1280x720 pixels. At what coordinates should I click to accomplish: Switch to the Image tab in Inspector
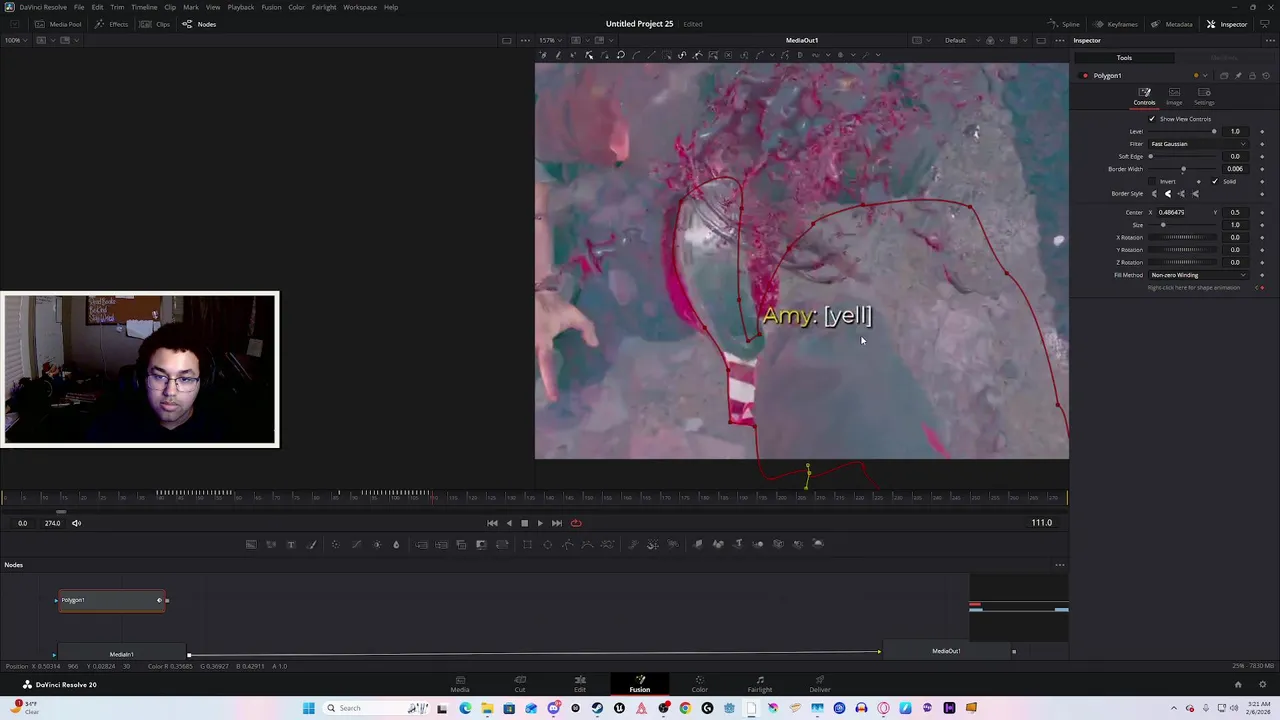pyautogui.click(x=1174, y=97)
